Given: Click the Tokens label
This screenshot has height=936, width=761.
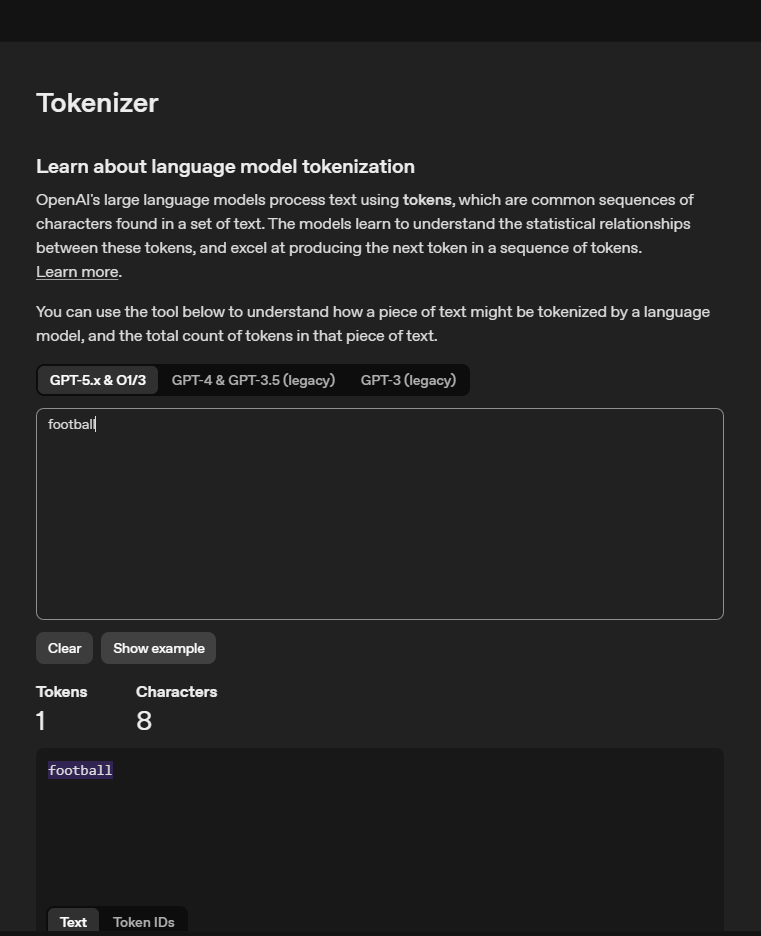Looking at the screenshot, I should [61, 692].
